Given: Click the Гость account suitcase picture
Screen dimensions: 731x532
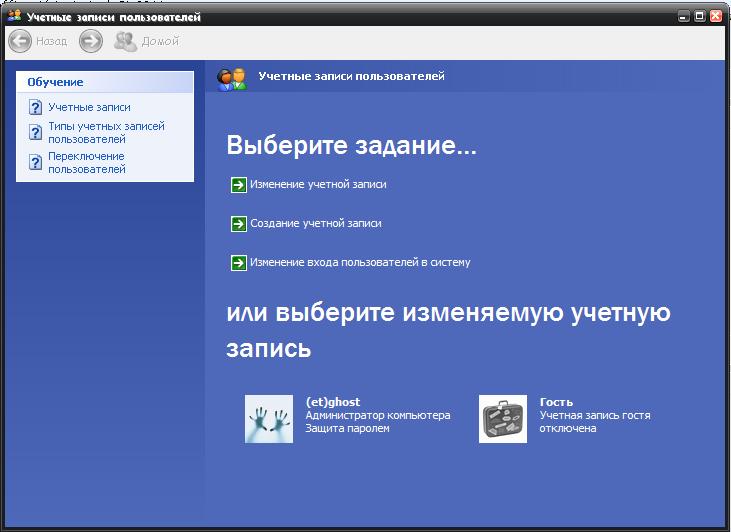Looking at the screenshot, I should point(503,419).
